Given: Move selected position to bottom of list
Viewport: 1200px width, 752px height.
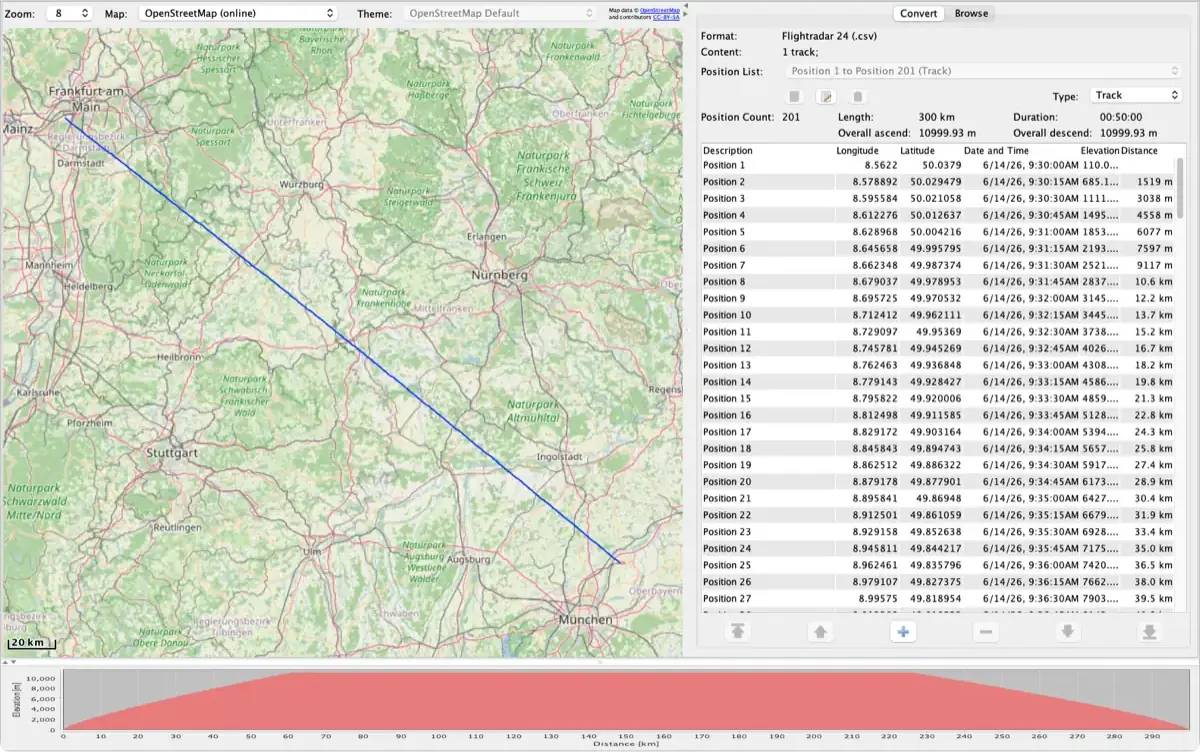Looking at the screenshot, I should pos(1150,632).
